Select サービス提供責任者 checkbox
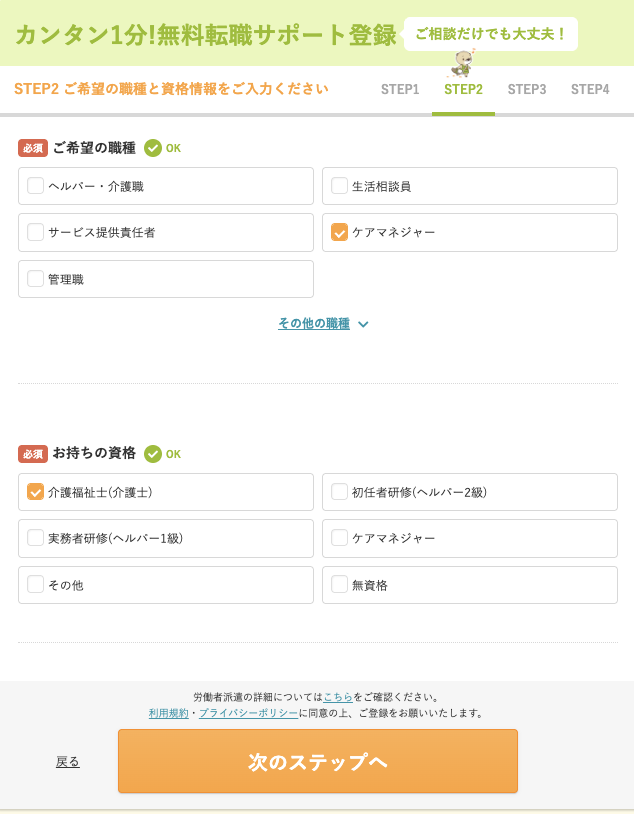 [35, 232]
